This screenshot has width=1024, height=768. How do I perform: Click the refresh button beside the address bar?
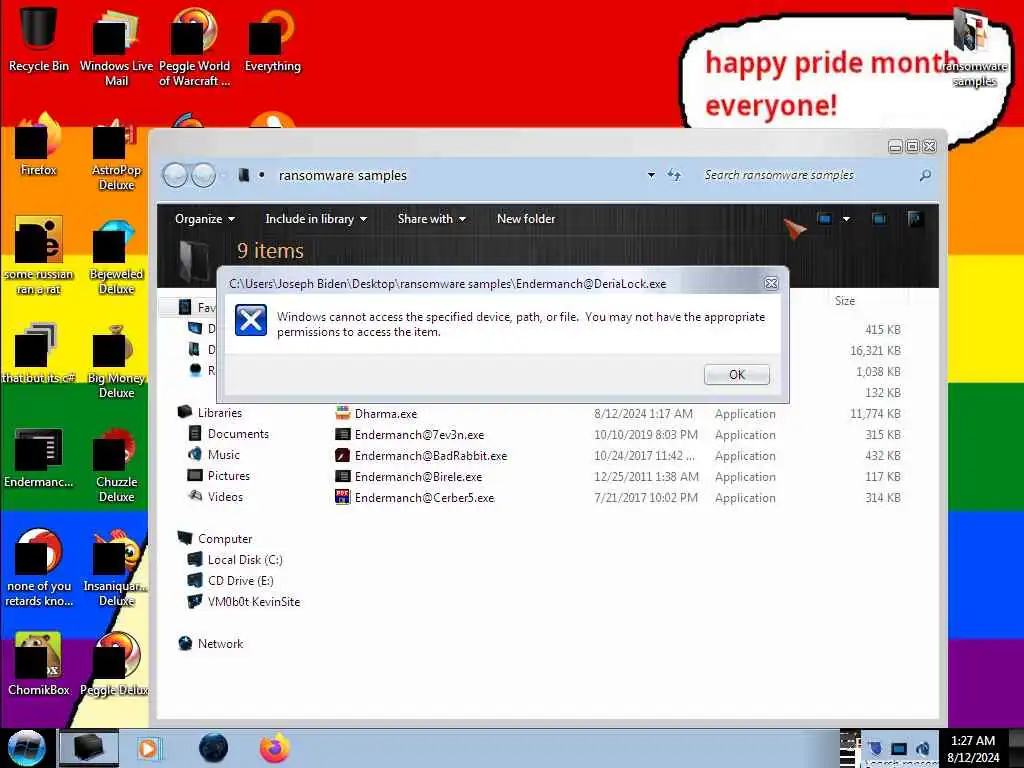click(x=674, y=175)
